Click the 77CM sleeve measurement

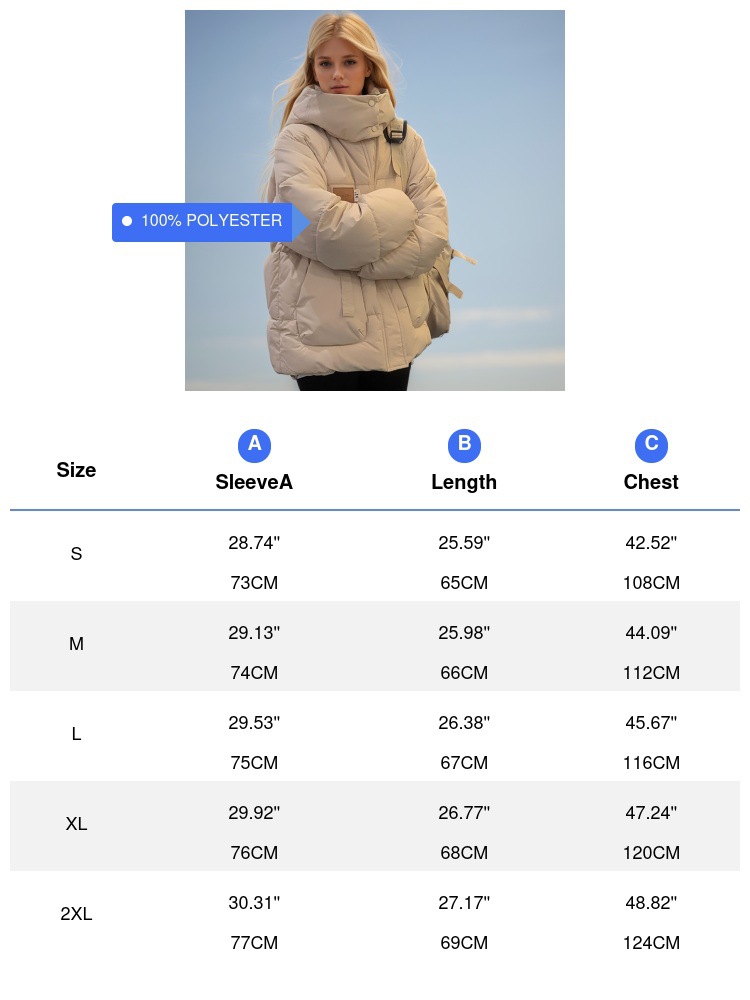pos(254,943)
